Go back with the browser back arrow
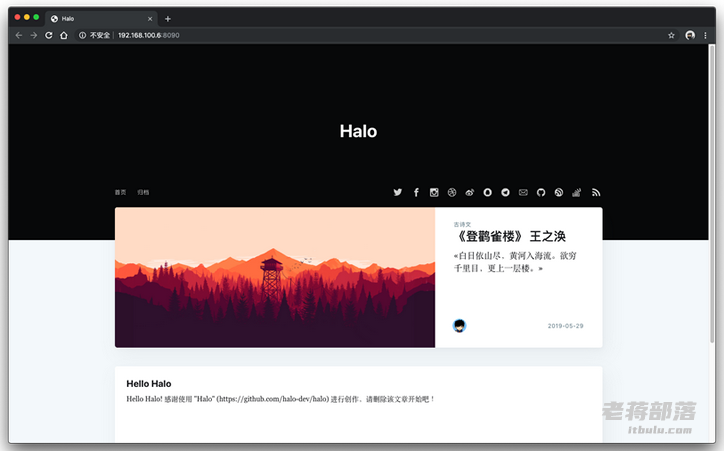Screen dimensions: 724x451 (19, 35)
